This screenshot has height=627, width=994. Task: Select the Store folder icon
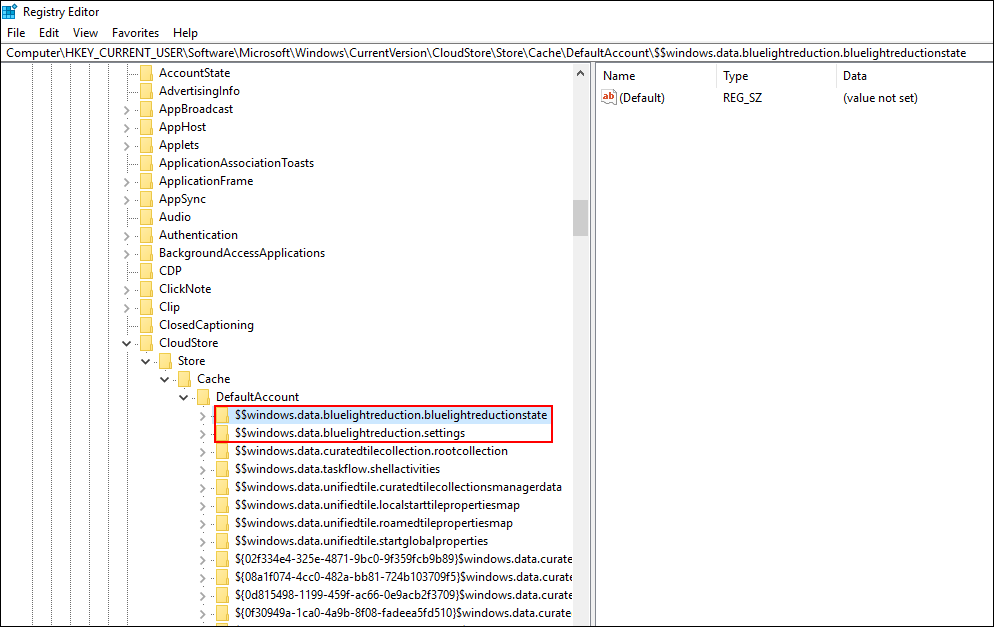click(x=165, y=361)
